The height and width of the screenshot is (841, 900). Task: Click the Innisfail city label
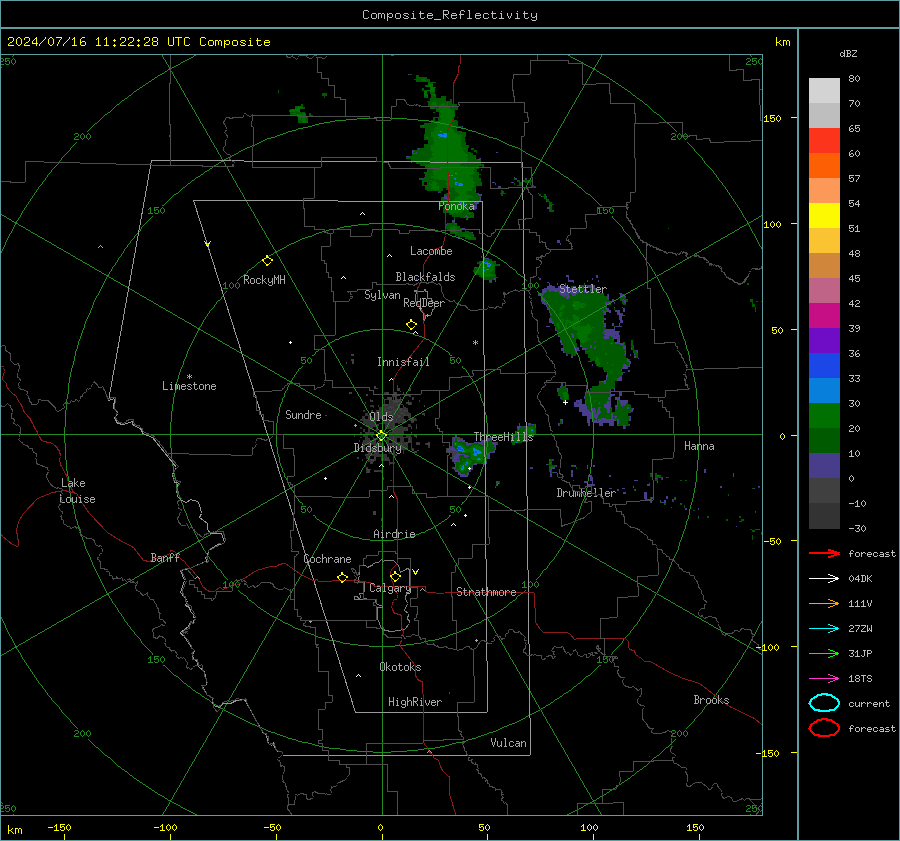(403, 362)
